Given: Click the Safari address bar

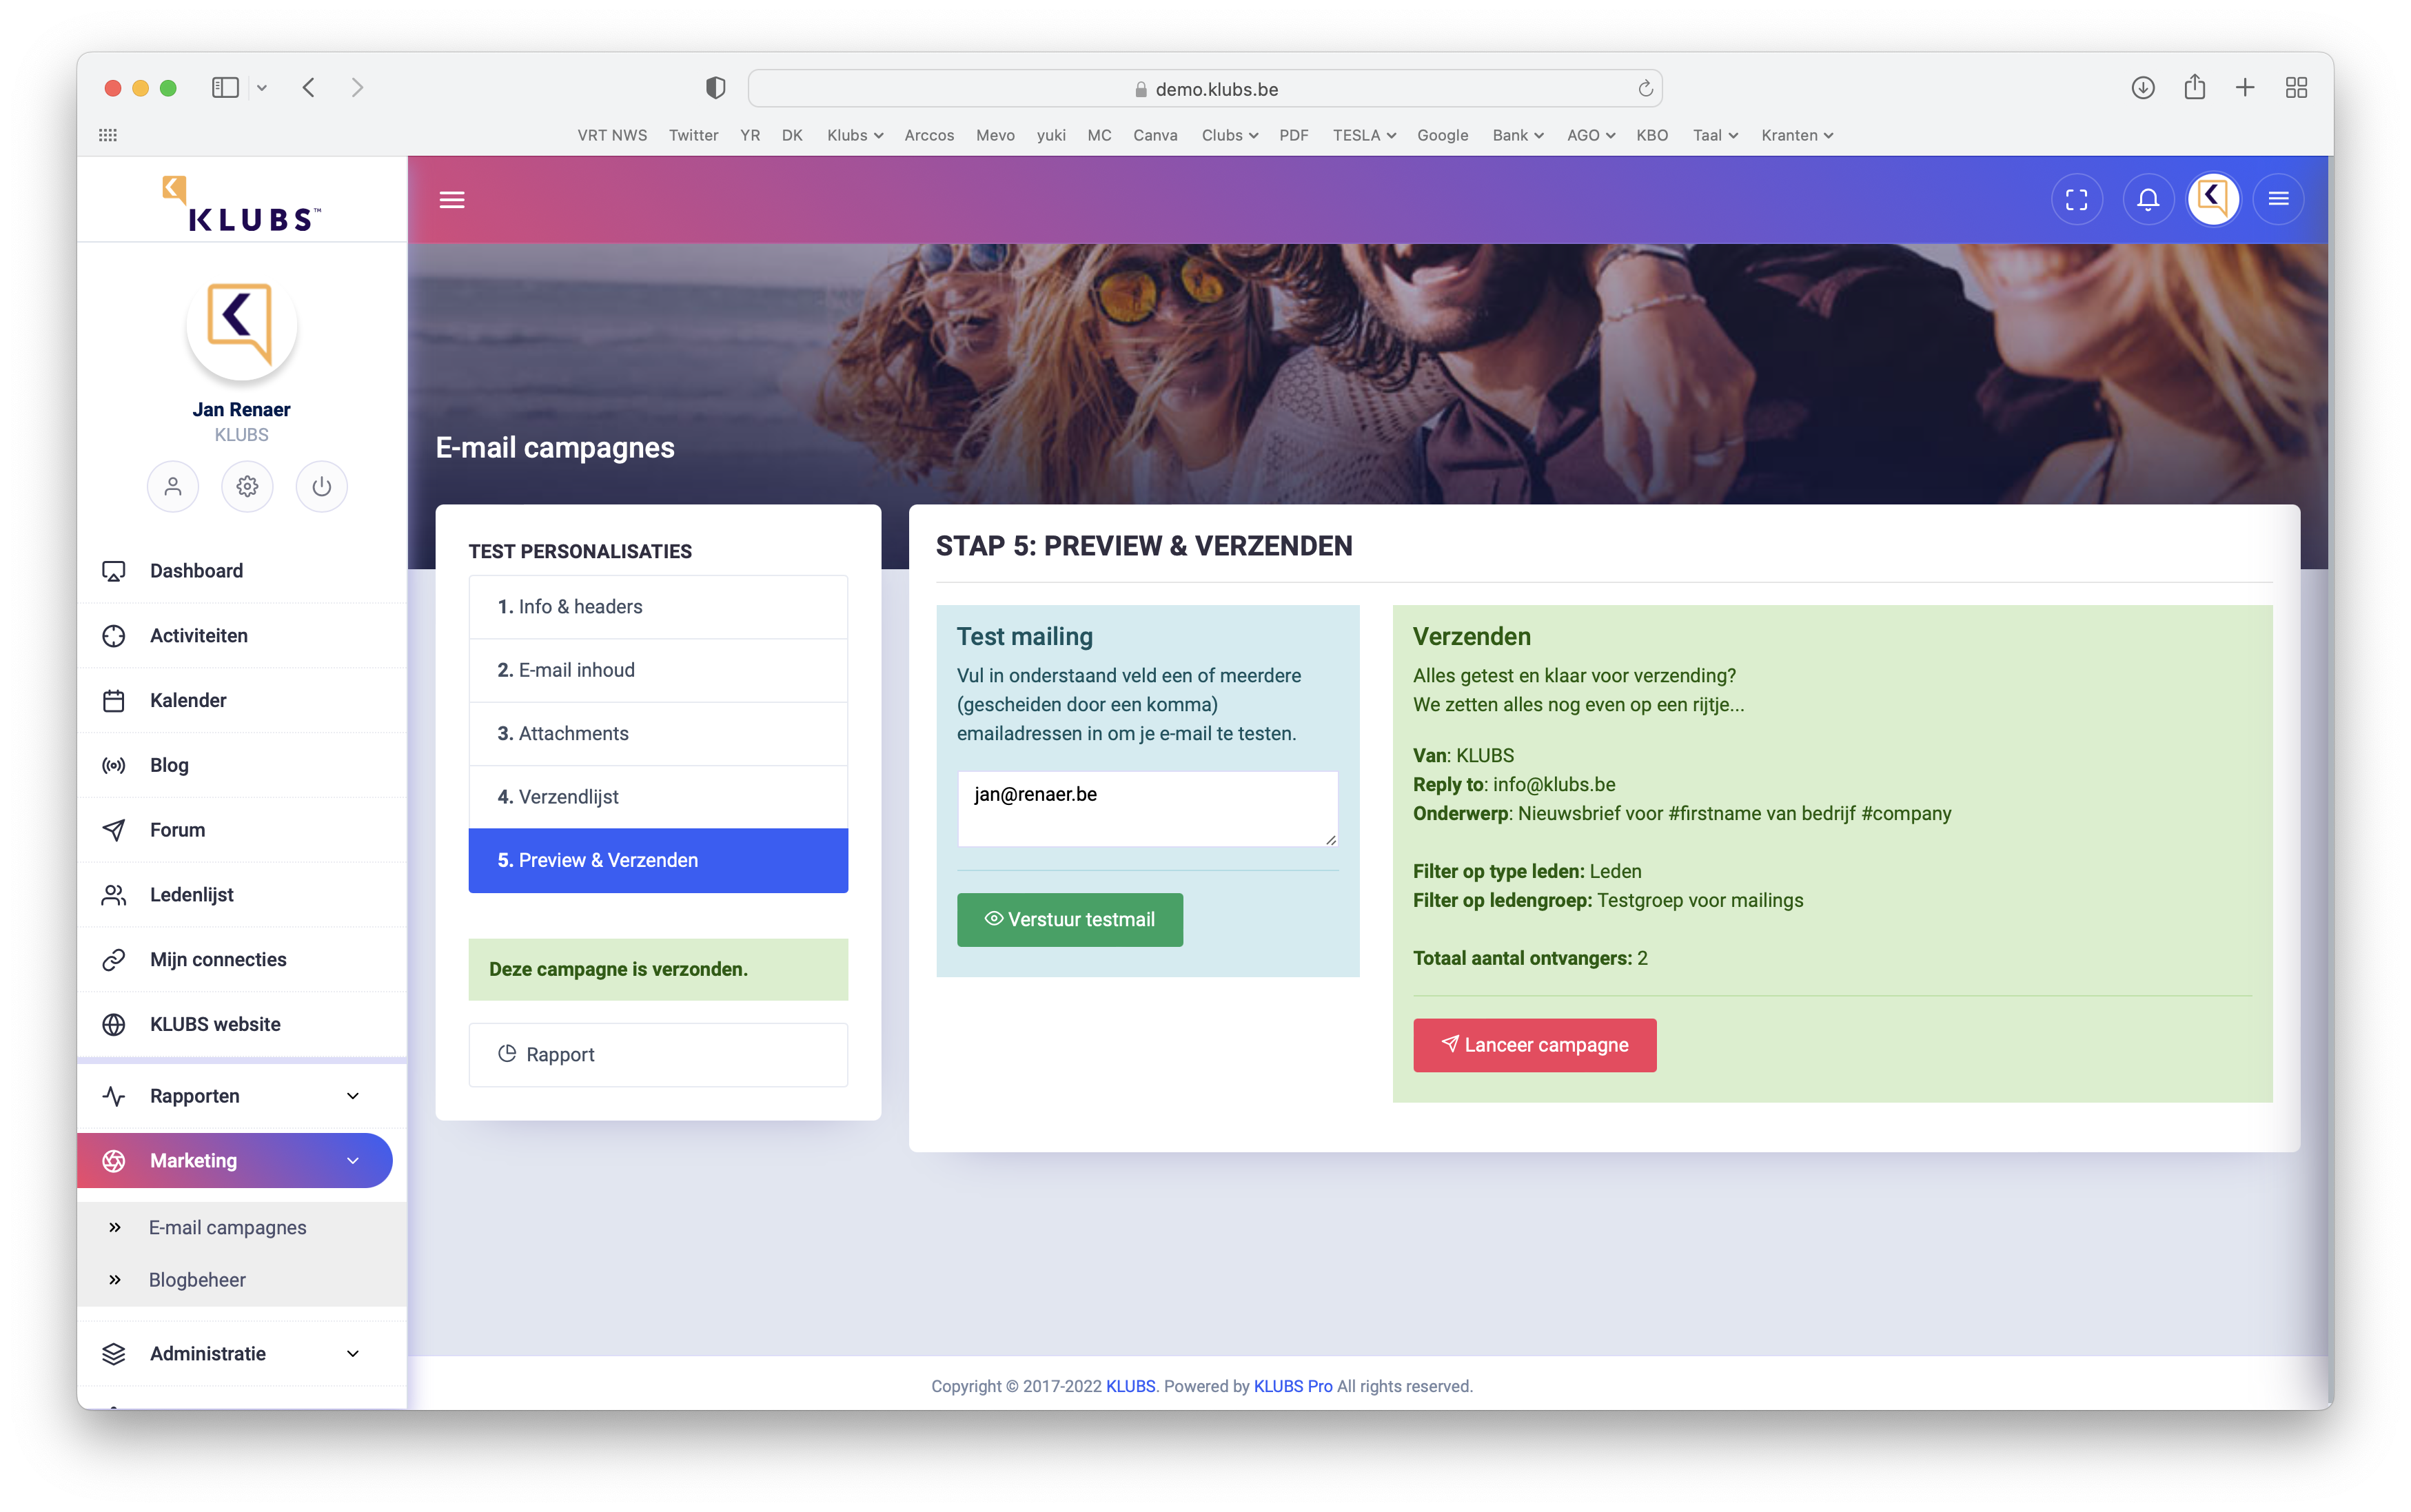Looking at the screenshot, I should click(x=1205, y=89).
